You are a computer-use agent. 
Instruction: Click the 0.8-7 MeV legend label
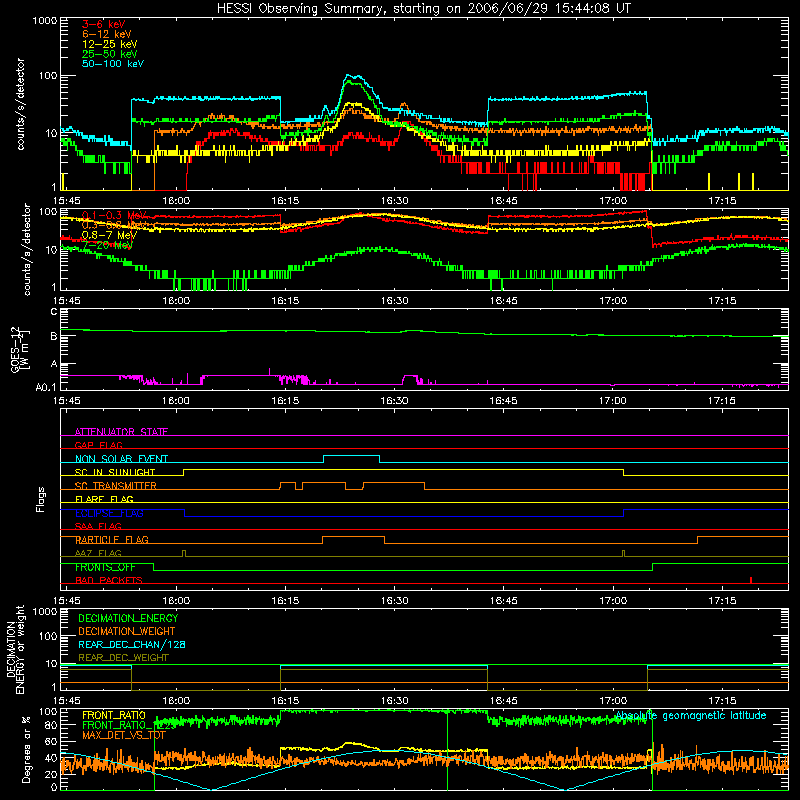(109, 235)
